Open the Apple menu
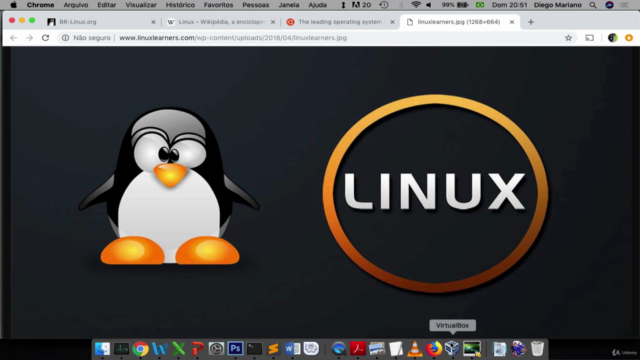The height and width of the screenshot is (360, 640). (x=13, y=5)
